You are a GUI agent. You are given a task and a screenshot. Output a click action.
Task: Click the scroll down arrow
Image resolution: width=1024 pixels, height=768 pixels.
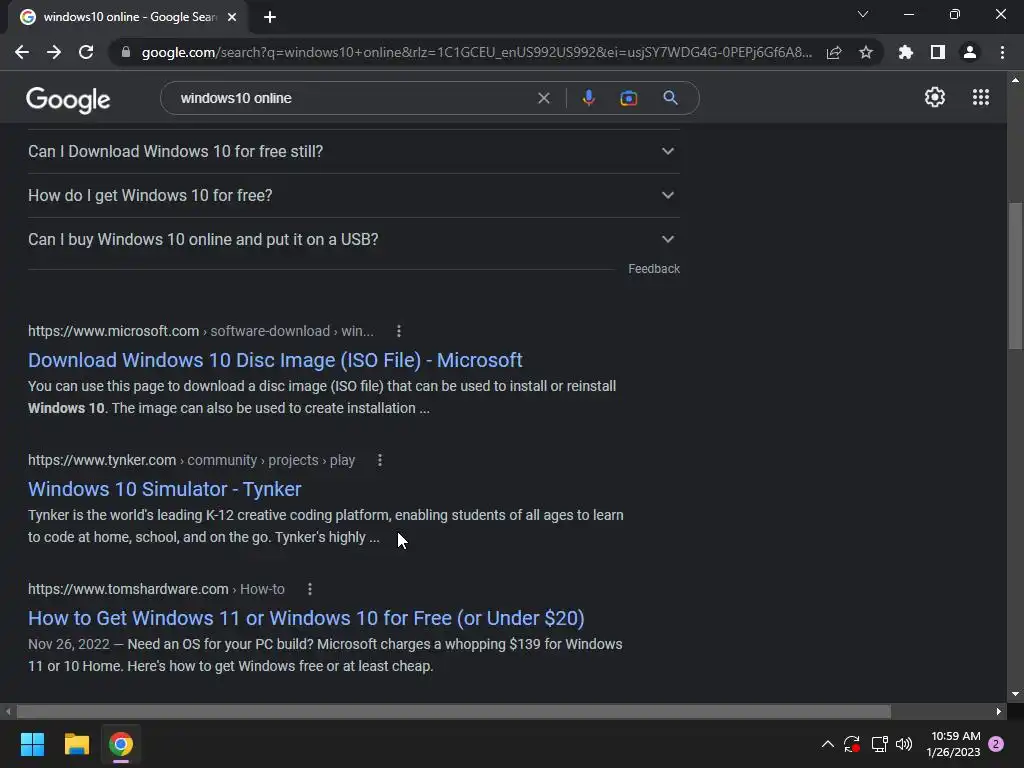click(1015, 694)
